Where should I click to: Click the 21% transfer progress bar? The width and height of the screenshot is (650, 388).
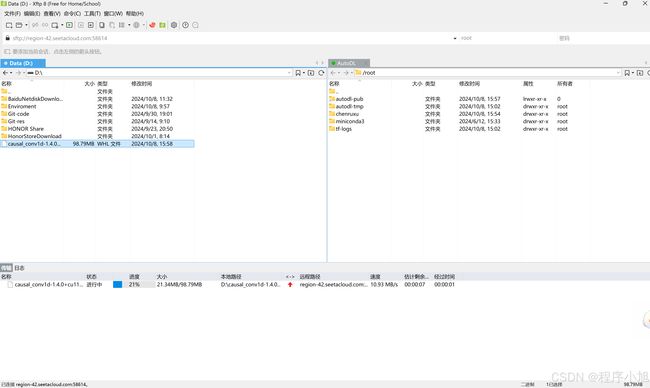click(134, 285)
